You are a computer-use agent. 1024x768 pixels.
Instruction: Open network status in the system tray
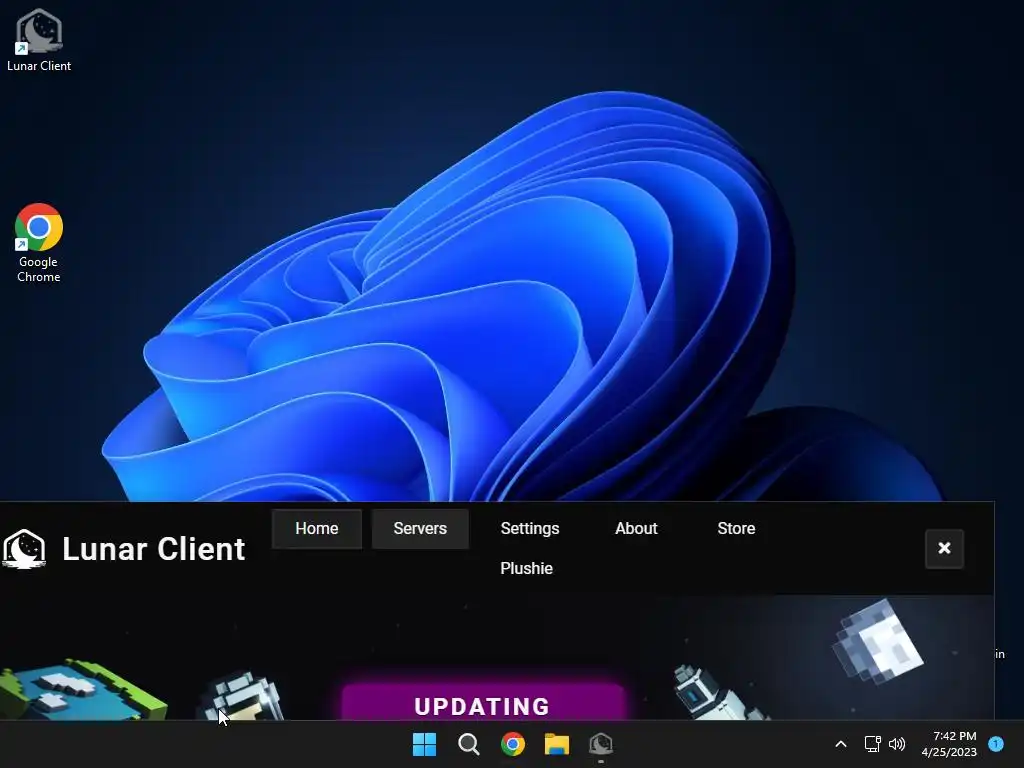[872, 744]
